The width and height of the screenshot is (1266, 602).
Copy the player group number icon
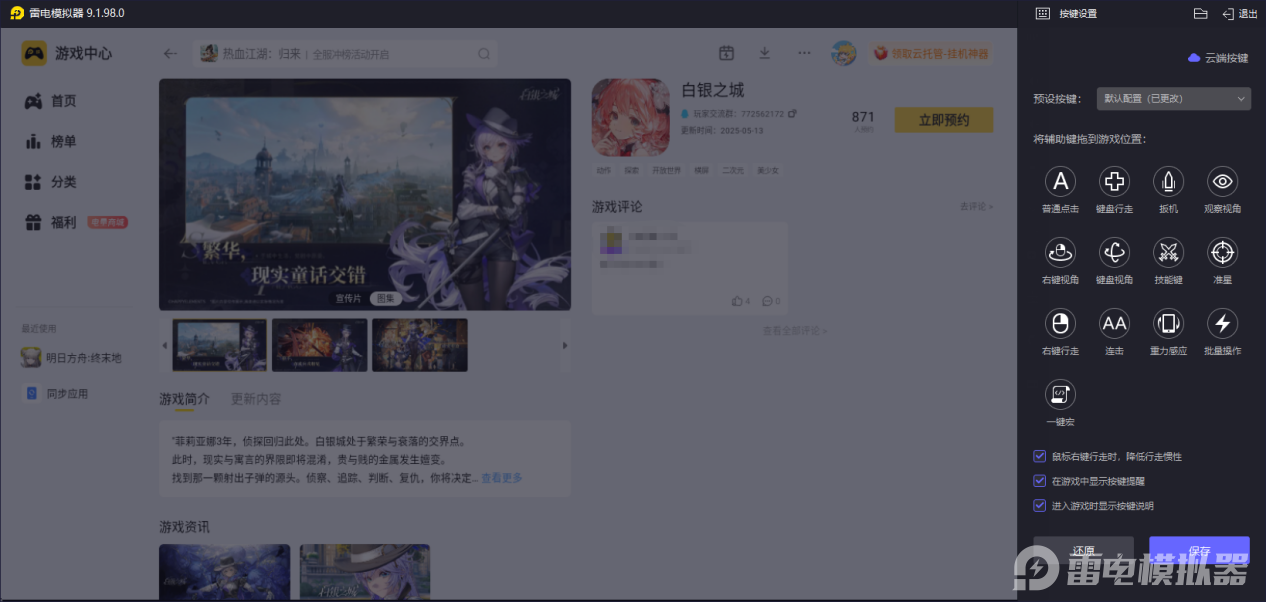(x=792, y=114)
